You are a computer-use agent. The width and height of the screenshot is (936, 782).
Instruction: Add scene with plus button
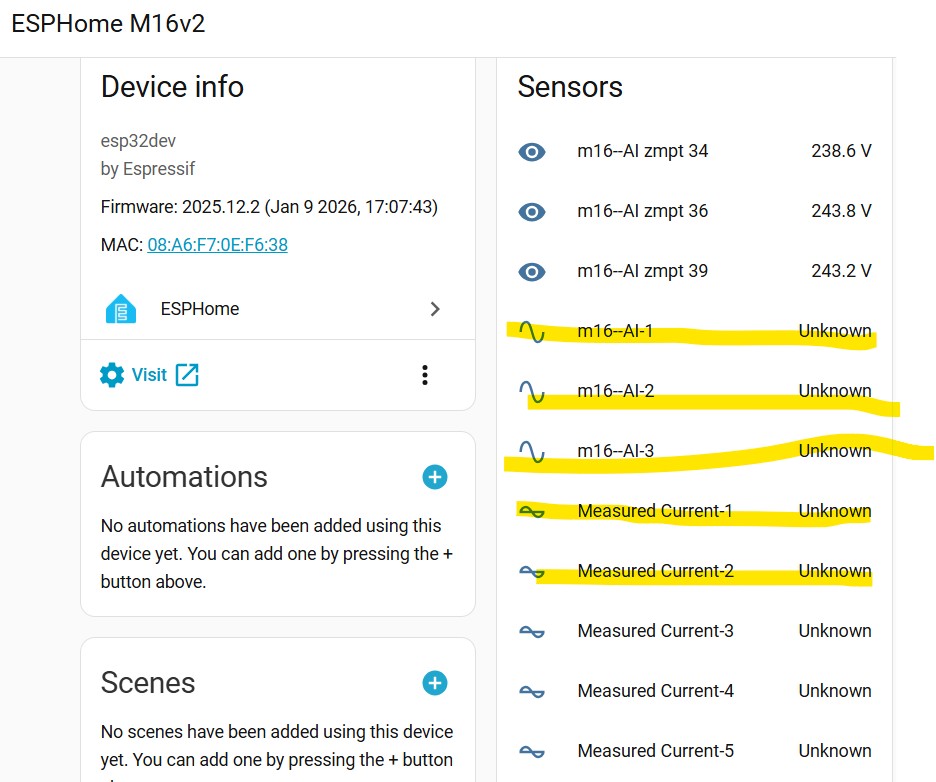434,683
